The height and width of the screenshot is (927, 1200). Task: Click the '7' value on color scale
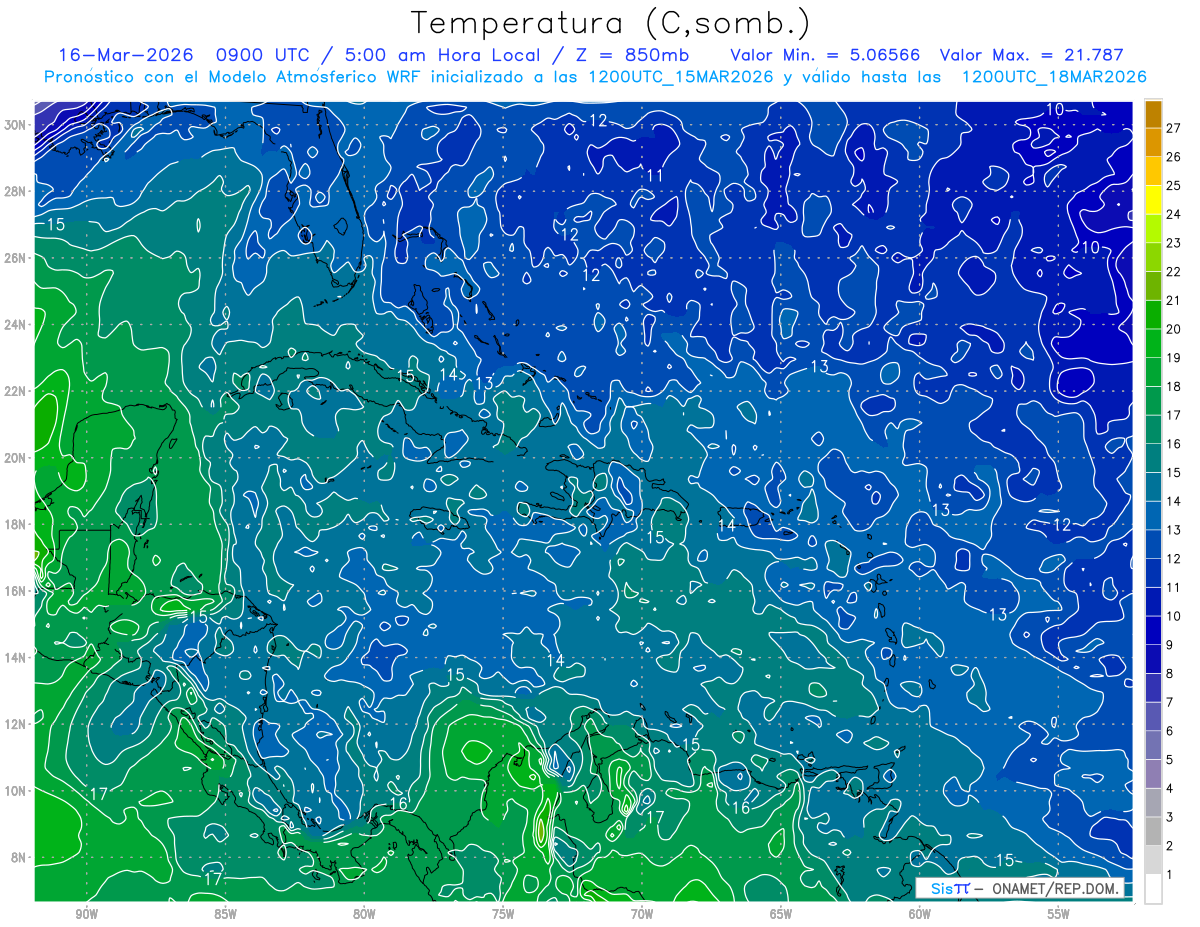(1170, 702)
